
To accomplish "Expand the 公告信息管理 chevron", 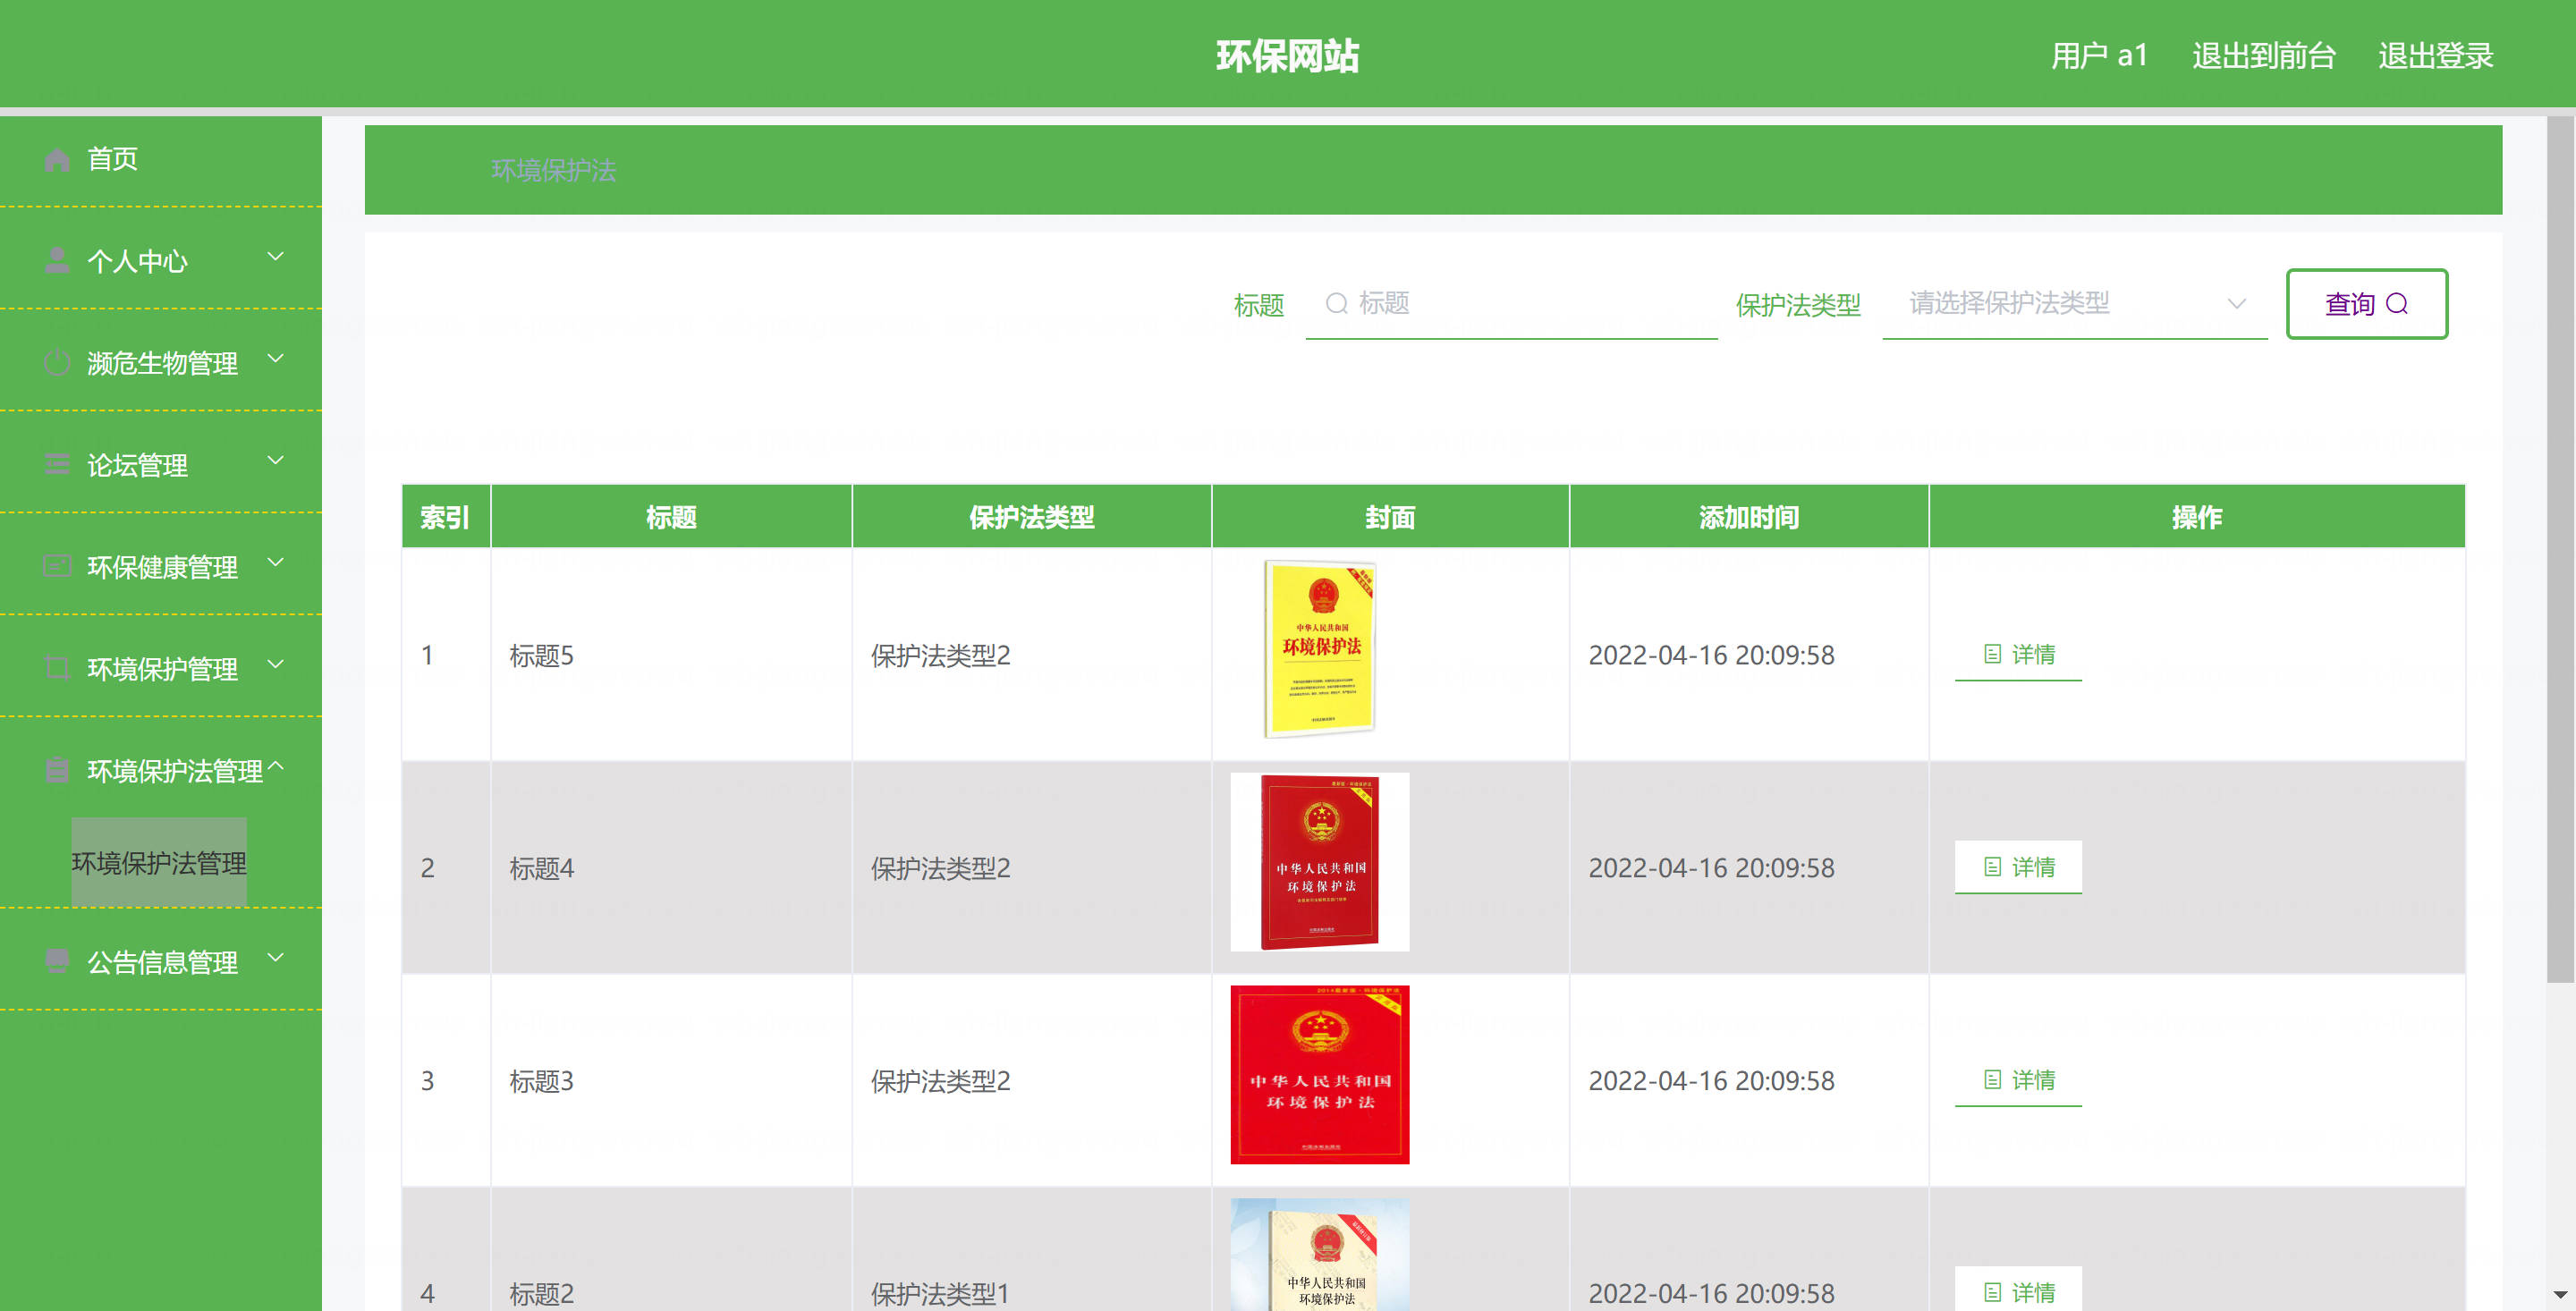I will point(276,958).
